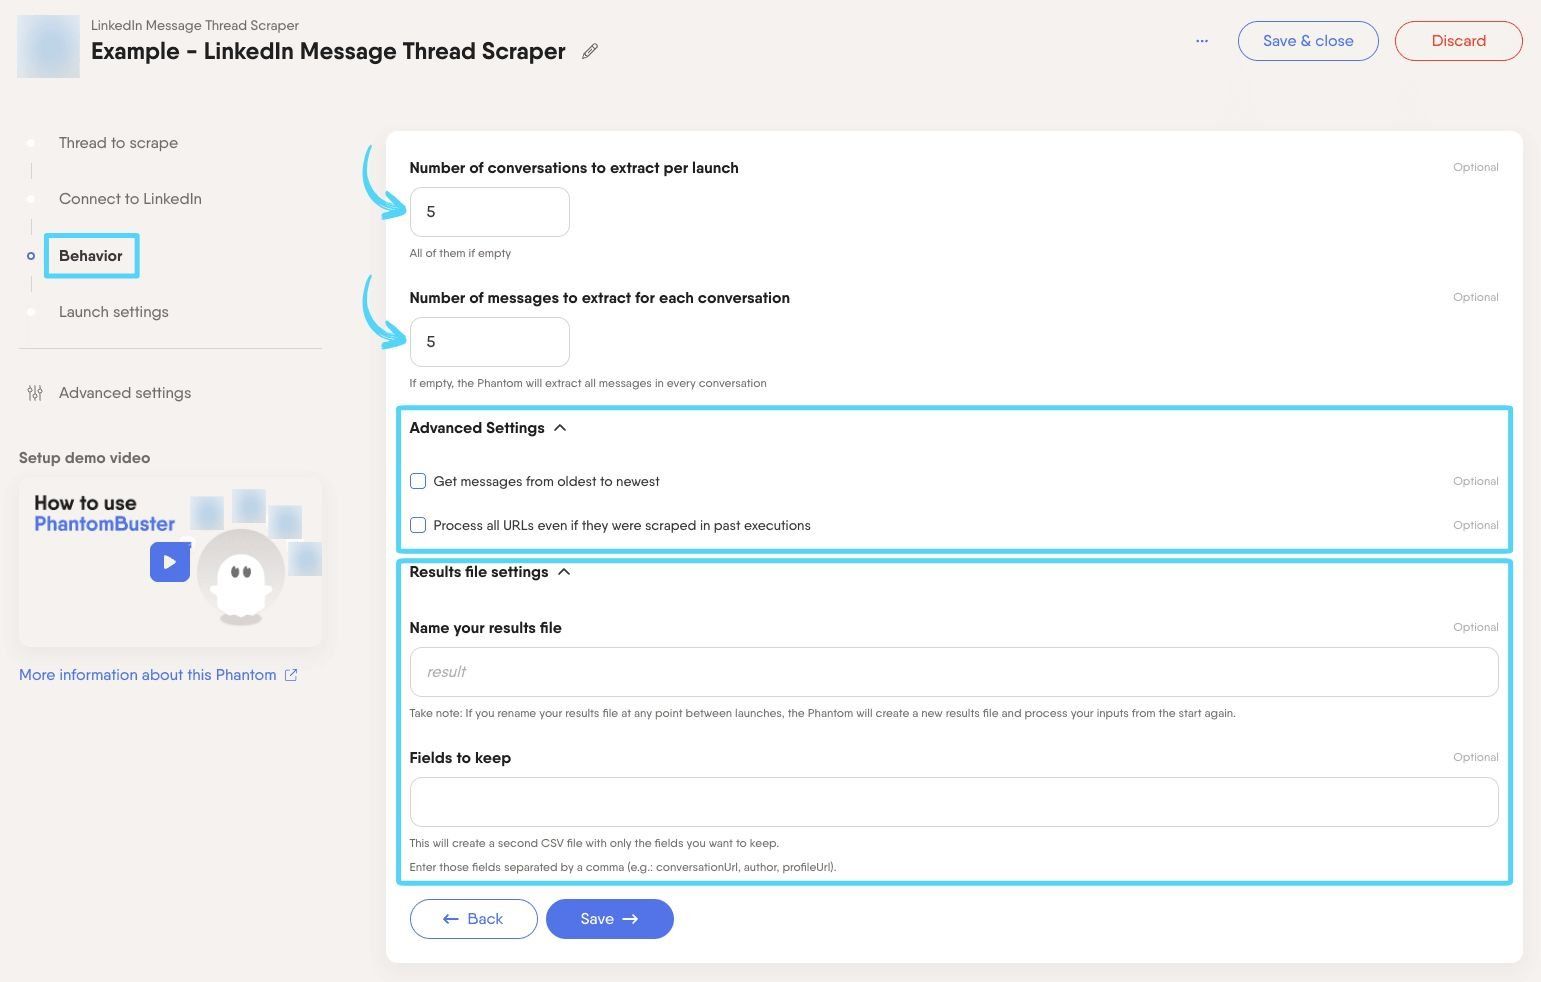Go to Connect to LinkedIn step
The height and width of the screenshot is (982, 1541).
pos(130,199)
